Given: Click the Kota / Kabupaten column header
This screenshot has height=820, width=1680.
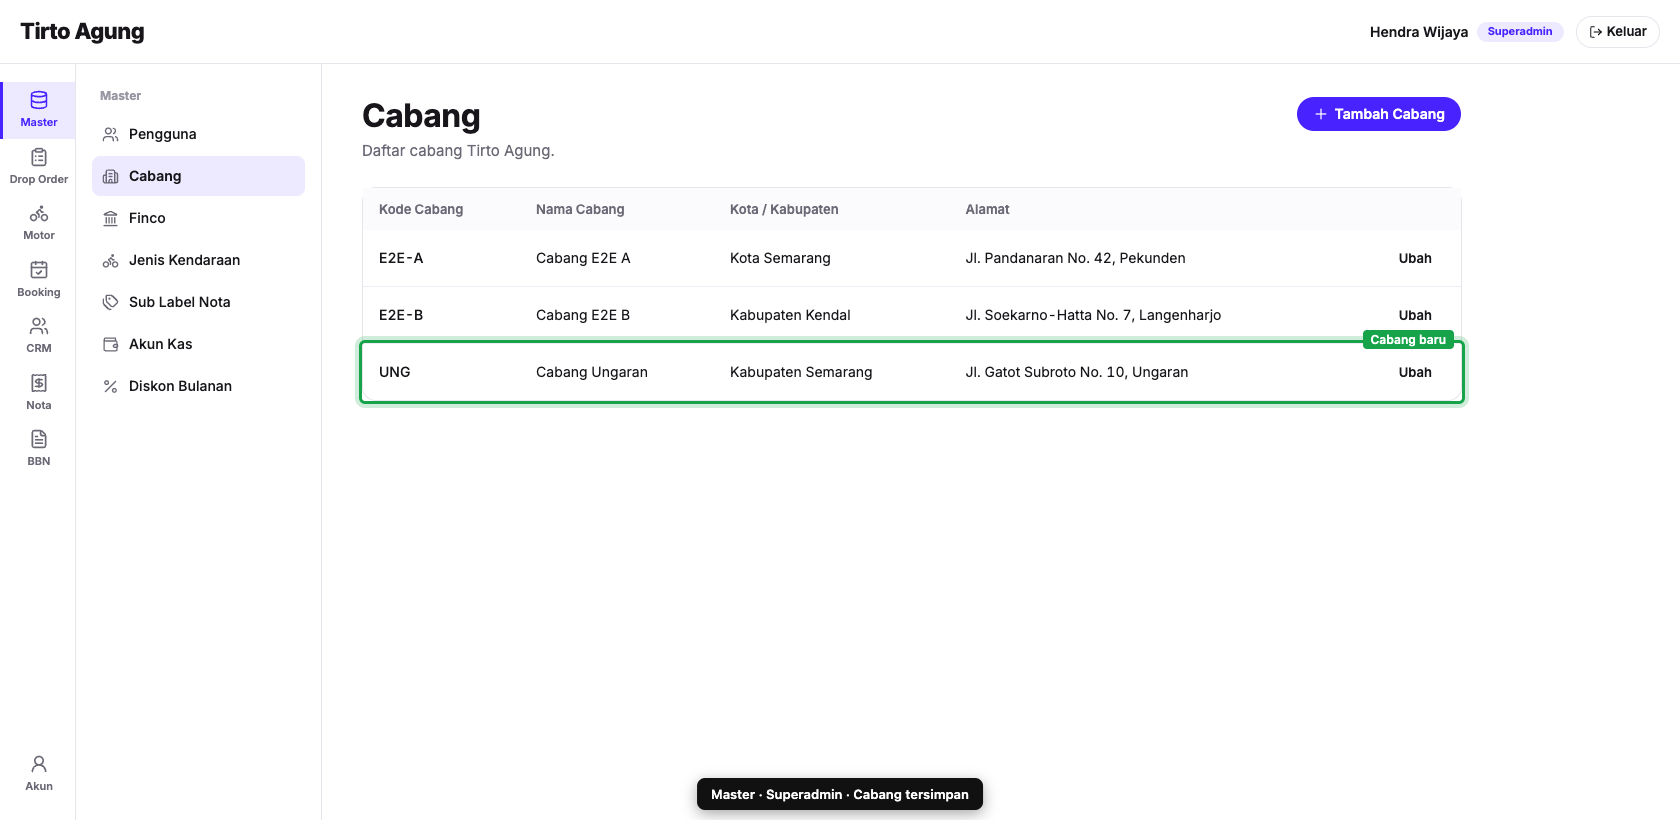Looking at the screenshot, I should tap(784, 209).
